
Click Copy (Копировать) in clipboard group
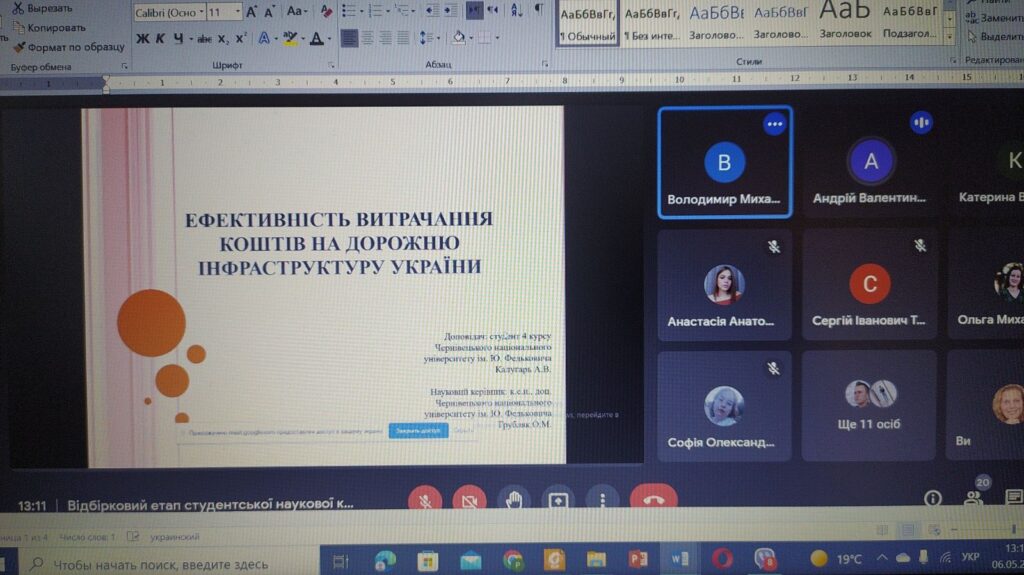[49, 27]
